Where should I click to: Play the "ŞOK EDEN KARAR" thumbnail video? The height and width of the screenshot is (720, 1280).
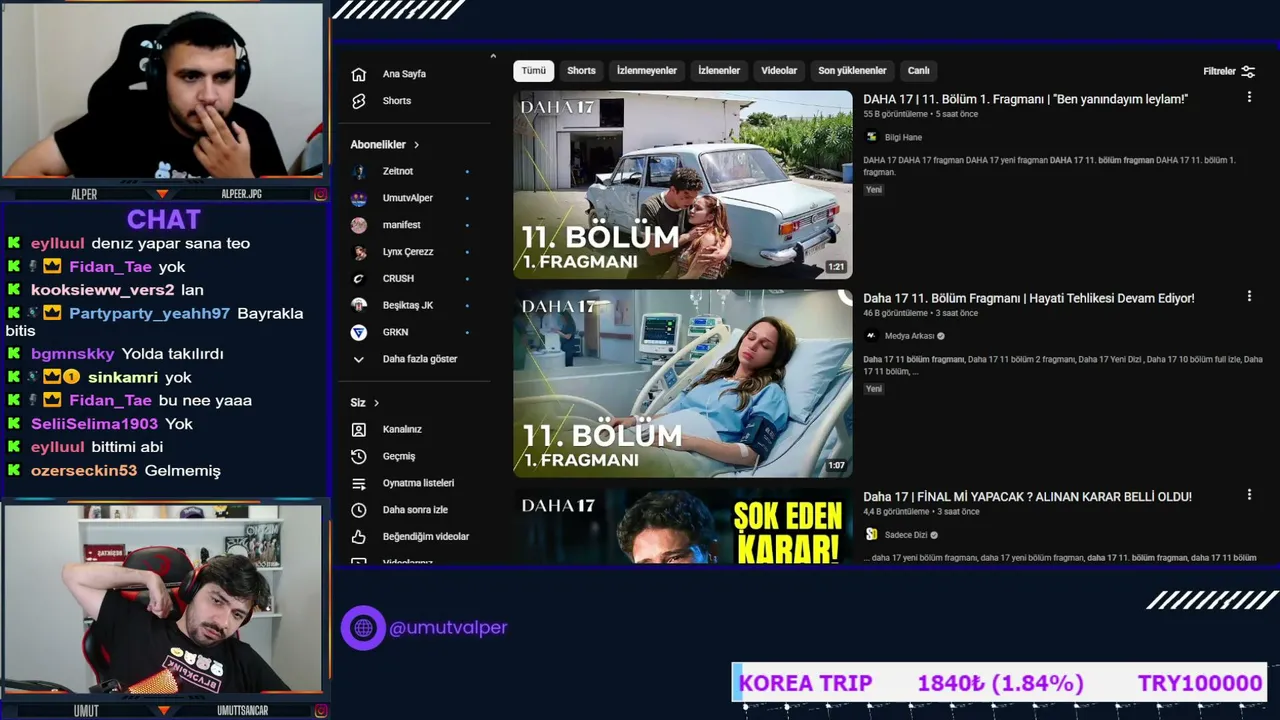[683, 526]
